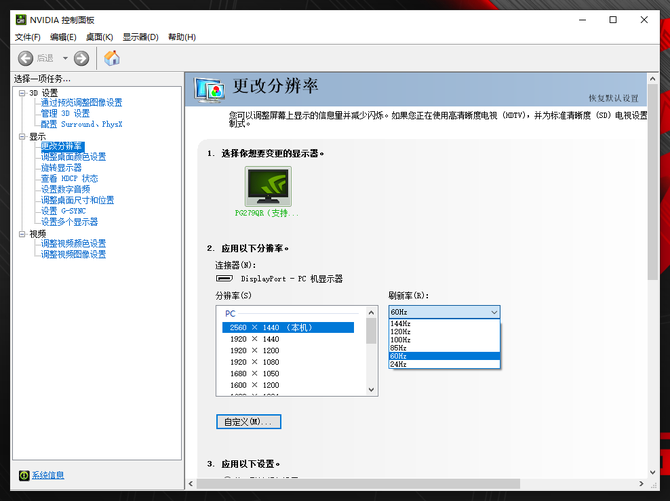670x501 pixels.
Task: Click the 自定义(M)... button
Action: pos(248,421)
